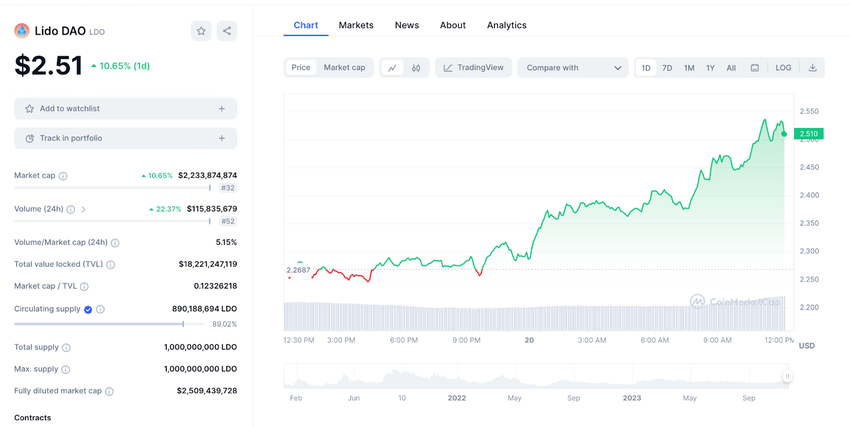Open the Compare with dropdown
Image resolution: width=850 pixels, height=427 pixels.
573,68
